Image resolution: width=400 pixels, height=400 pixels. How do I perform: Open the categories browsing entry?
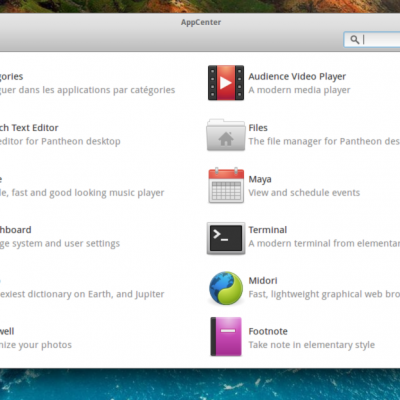pos(11,76)
